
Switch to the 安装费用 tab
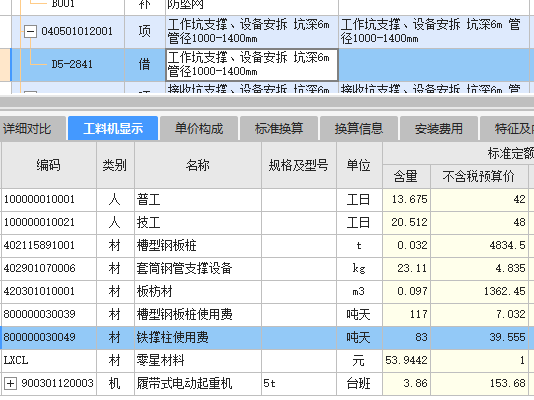[x=439, y=129]
